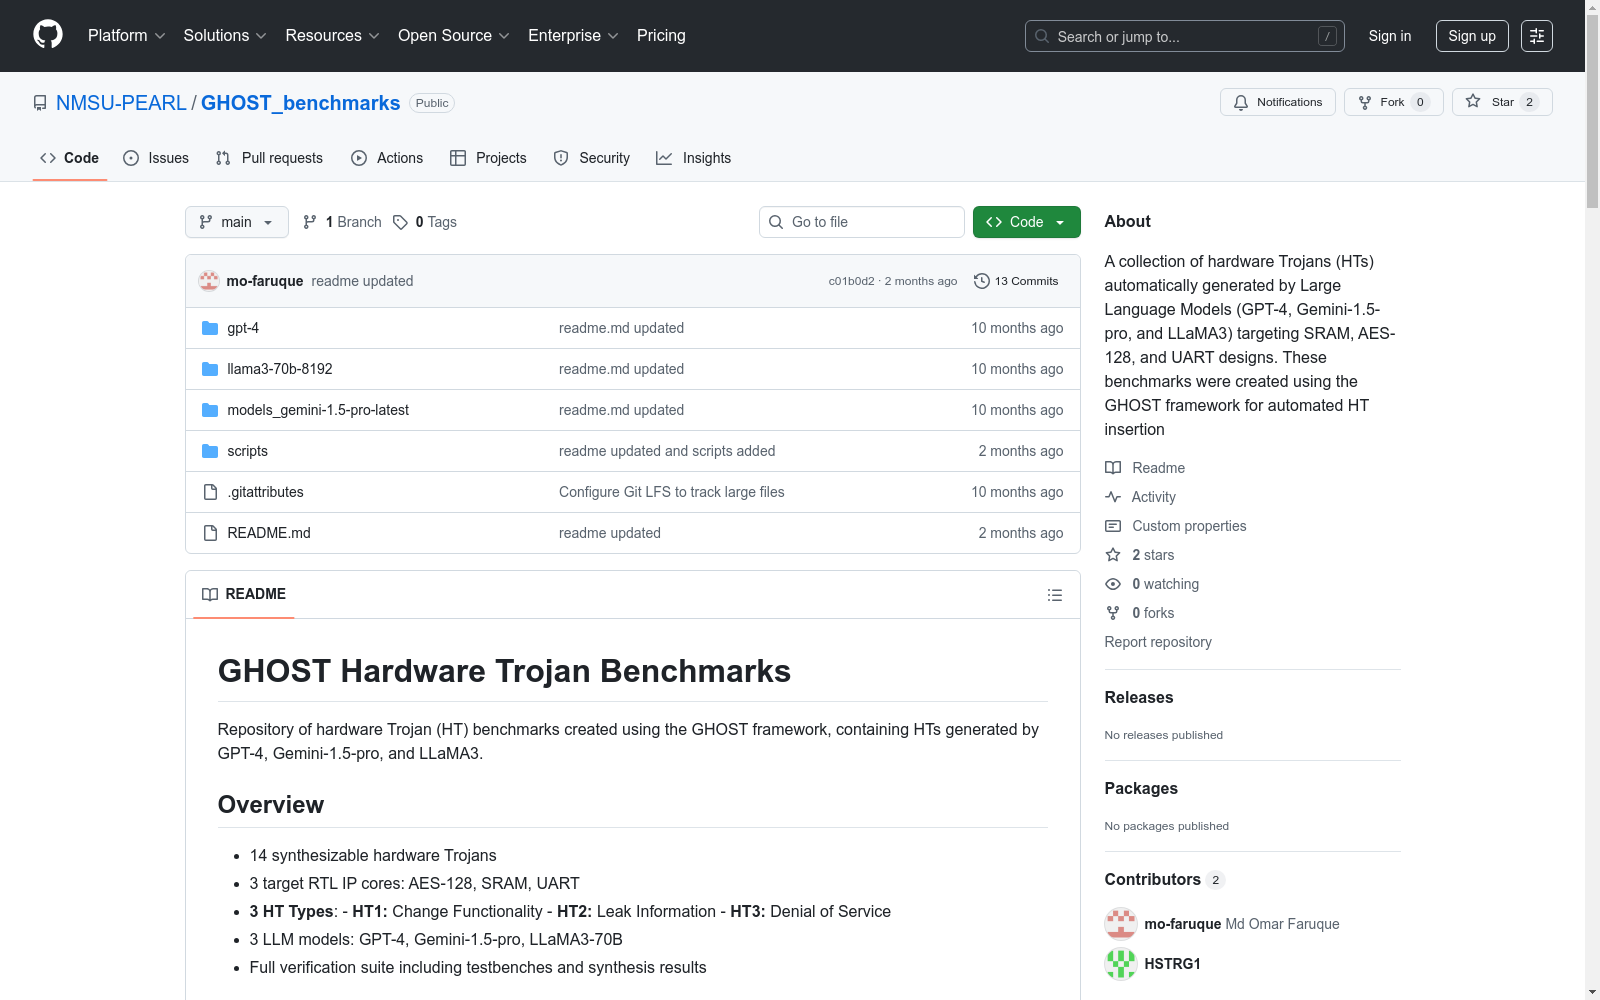The image size is (1600, 1000).
Task: Open the green Code dropdown button
Action: 1027,222
